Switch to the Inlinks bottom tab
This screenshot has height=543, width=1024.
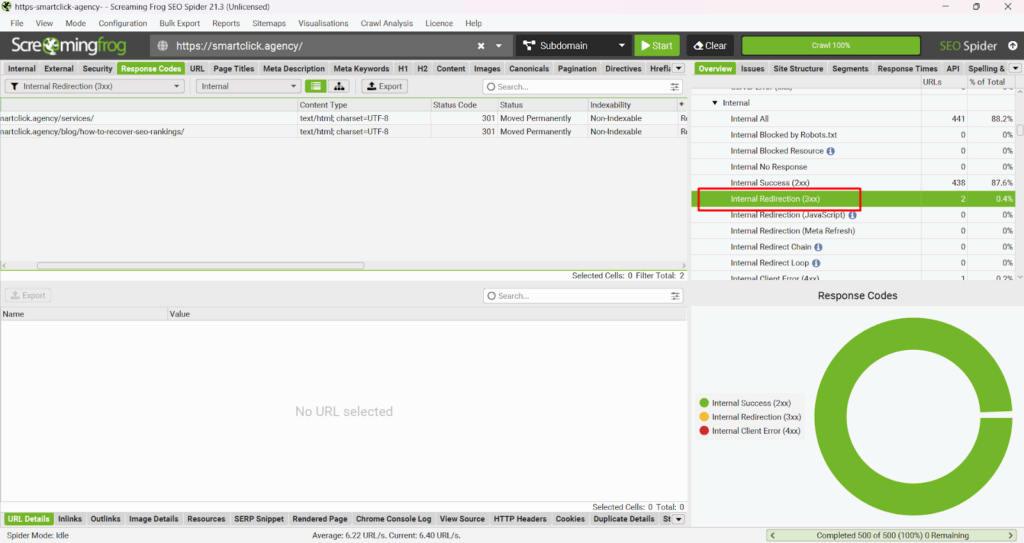(x=70, y=519)
